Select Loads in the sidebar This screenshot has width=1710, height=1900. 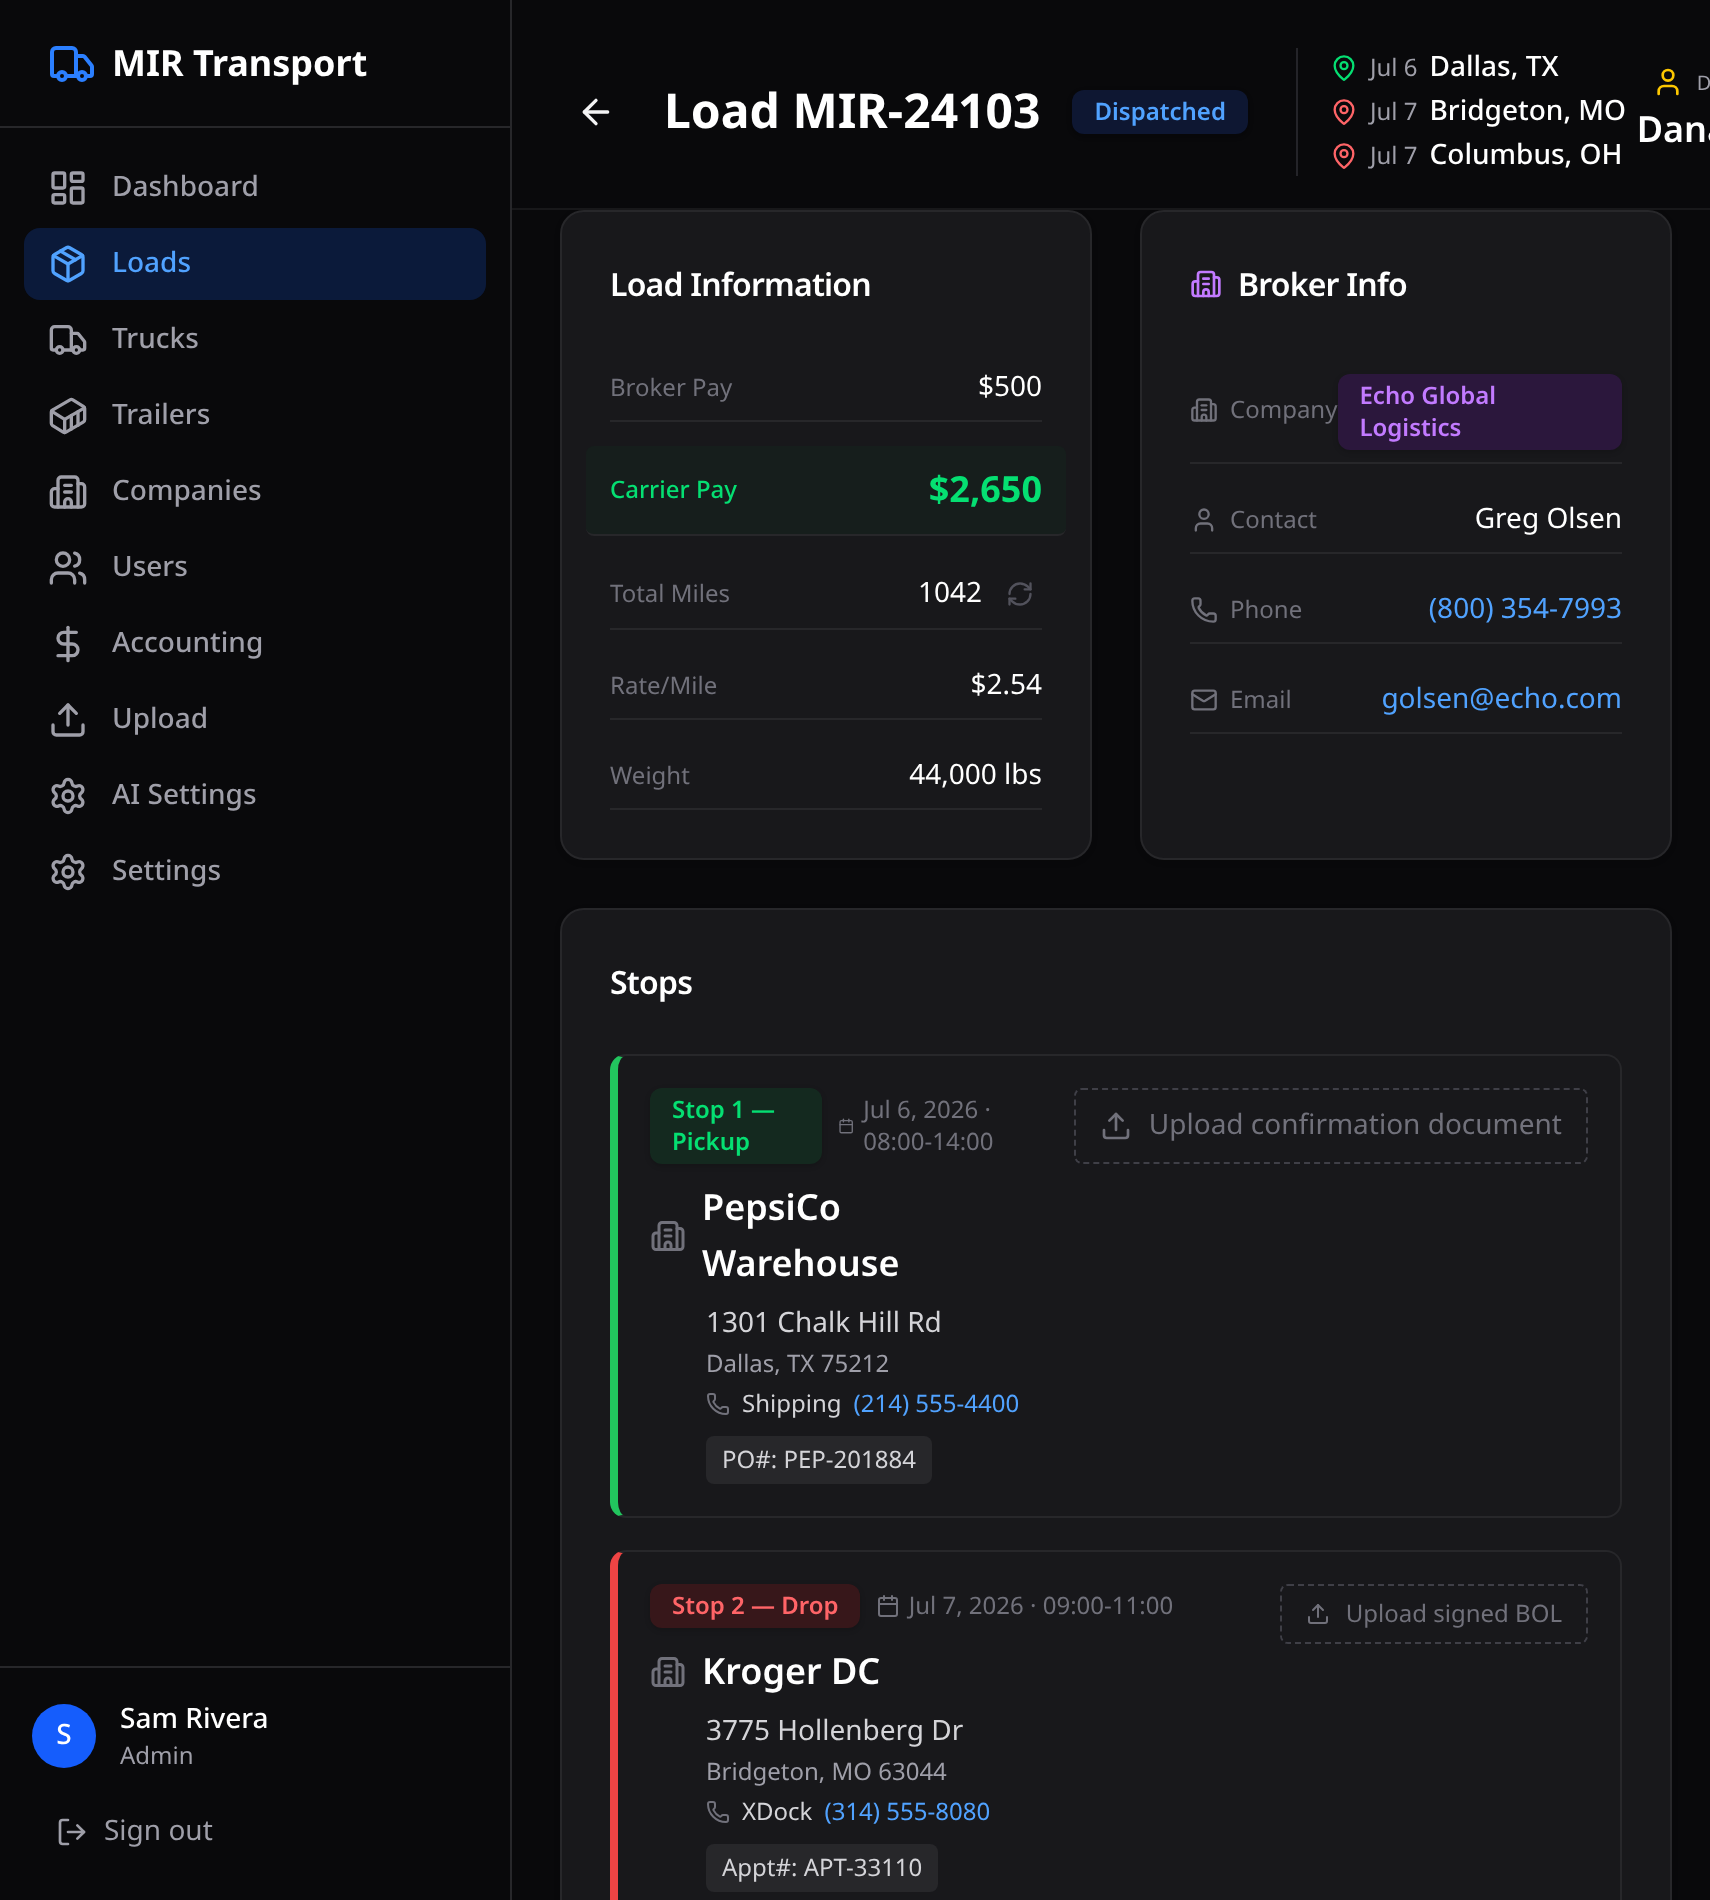coord(255,263)
